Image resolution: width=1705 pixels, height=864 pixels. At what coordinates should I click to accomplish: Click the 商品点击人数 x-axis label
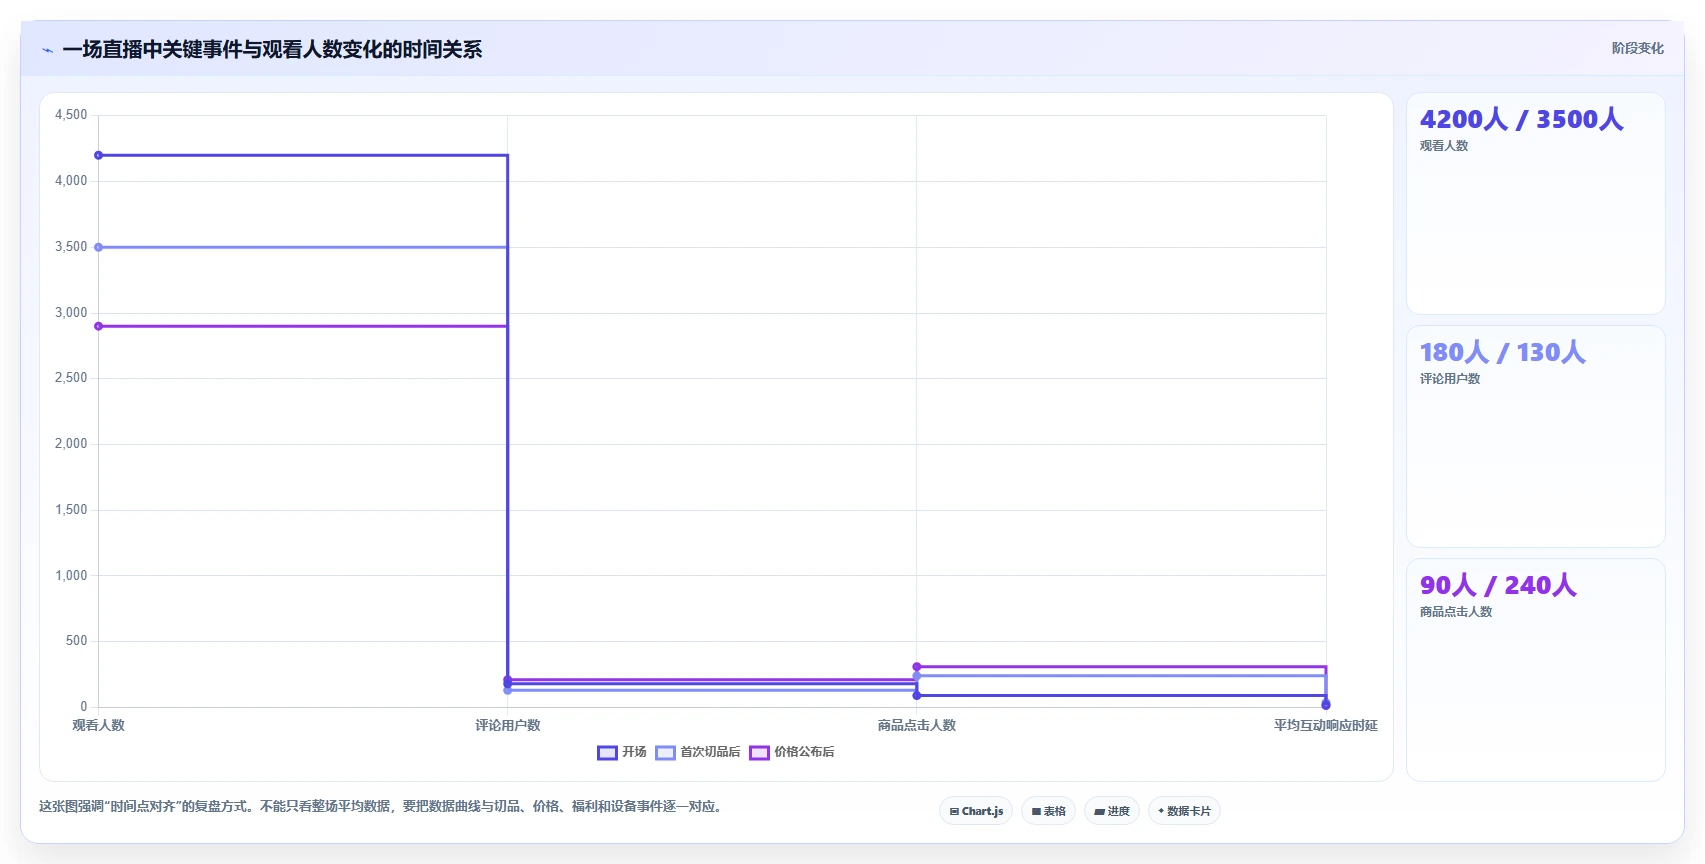917,725
